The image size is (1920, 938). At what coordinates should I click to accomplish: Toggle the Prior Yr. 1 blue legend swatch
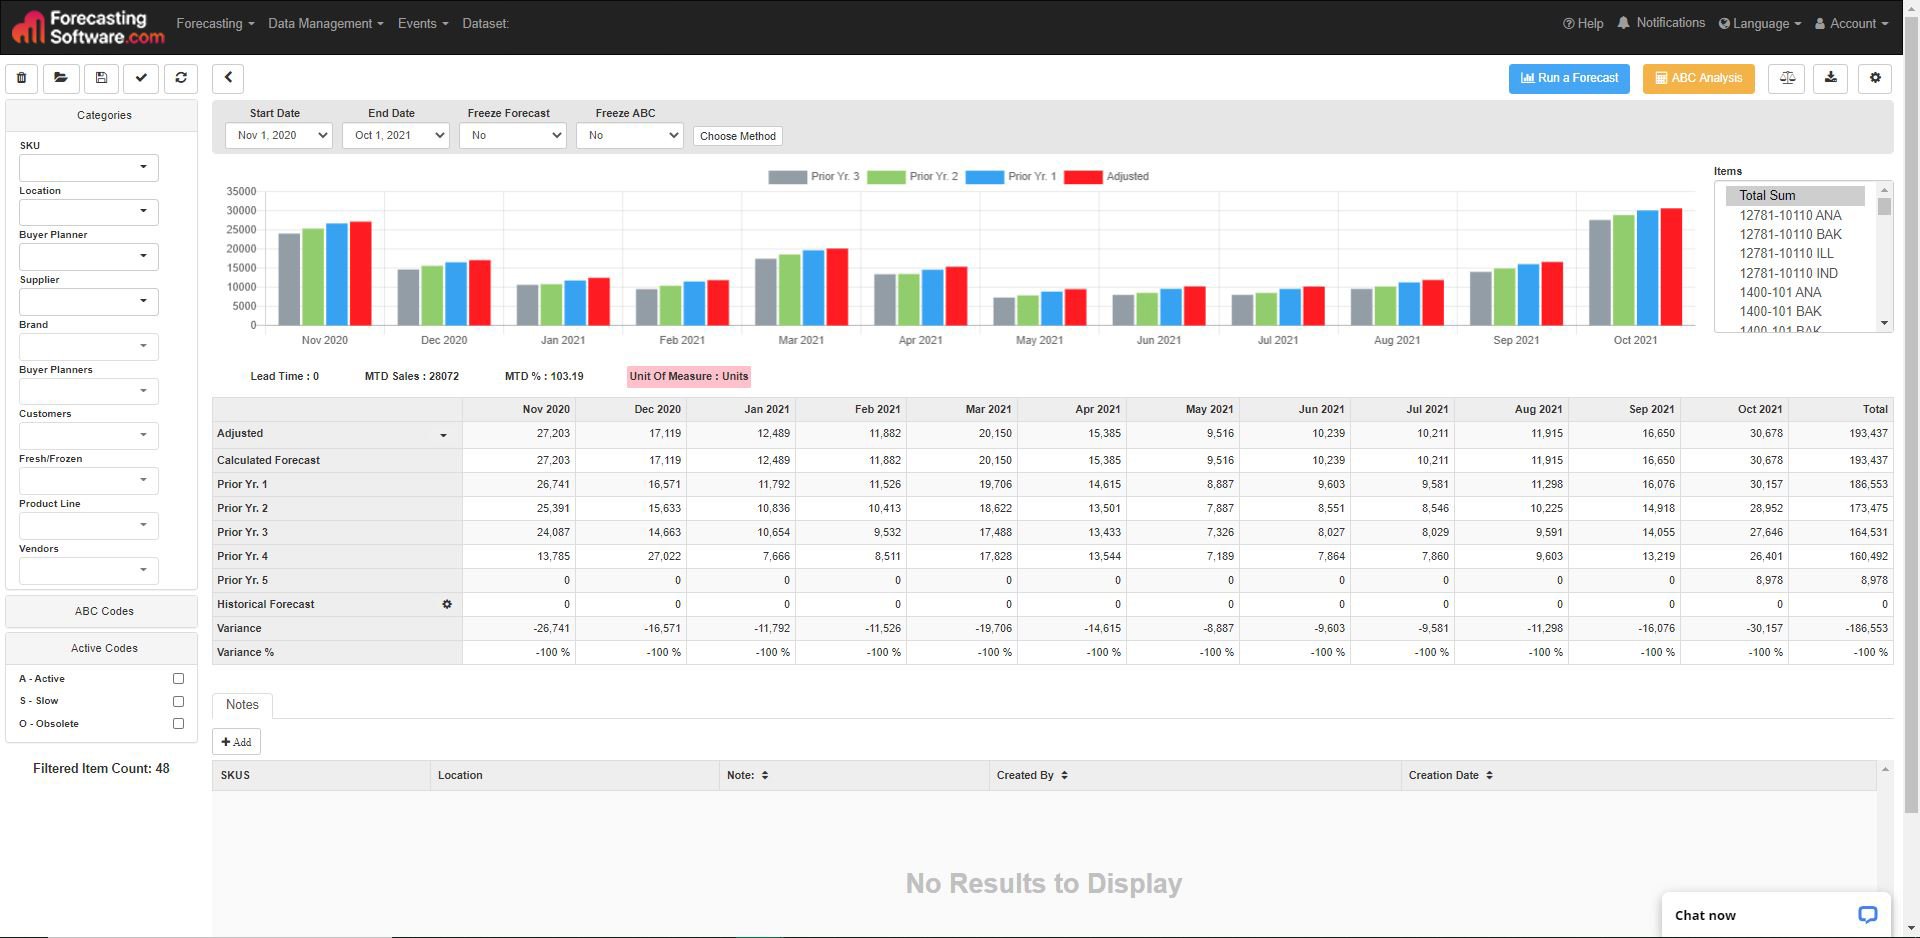tap(984, 177)
